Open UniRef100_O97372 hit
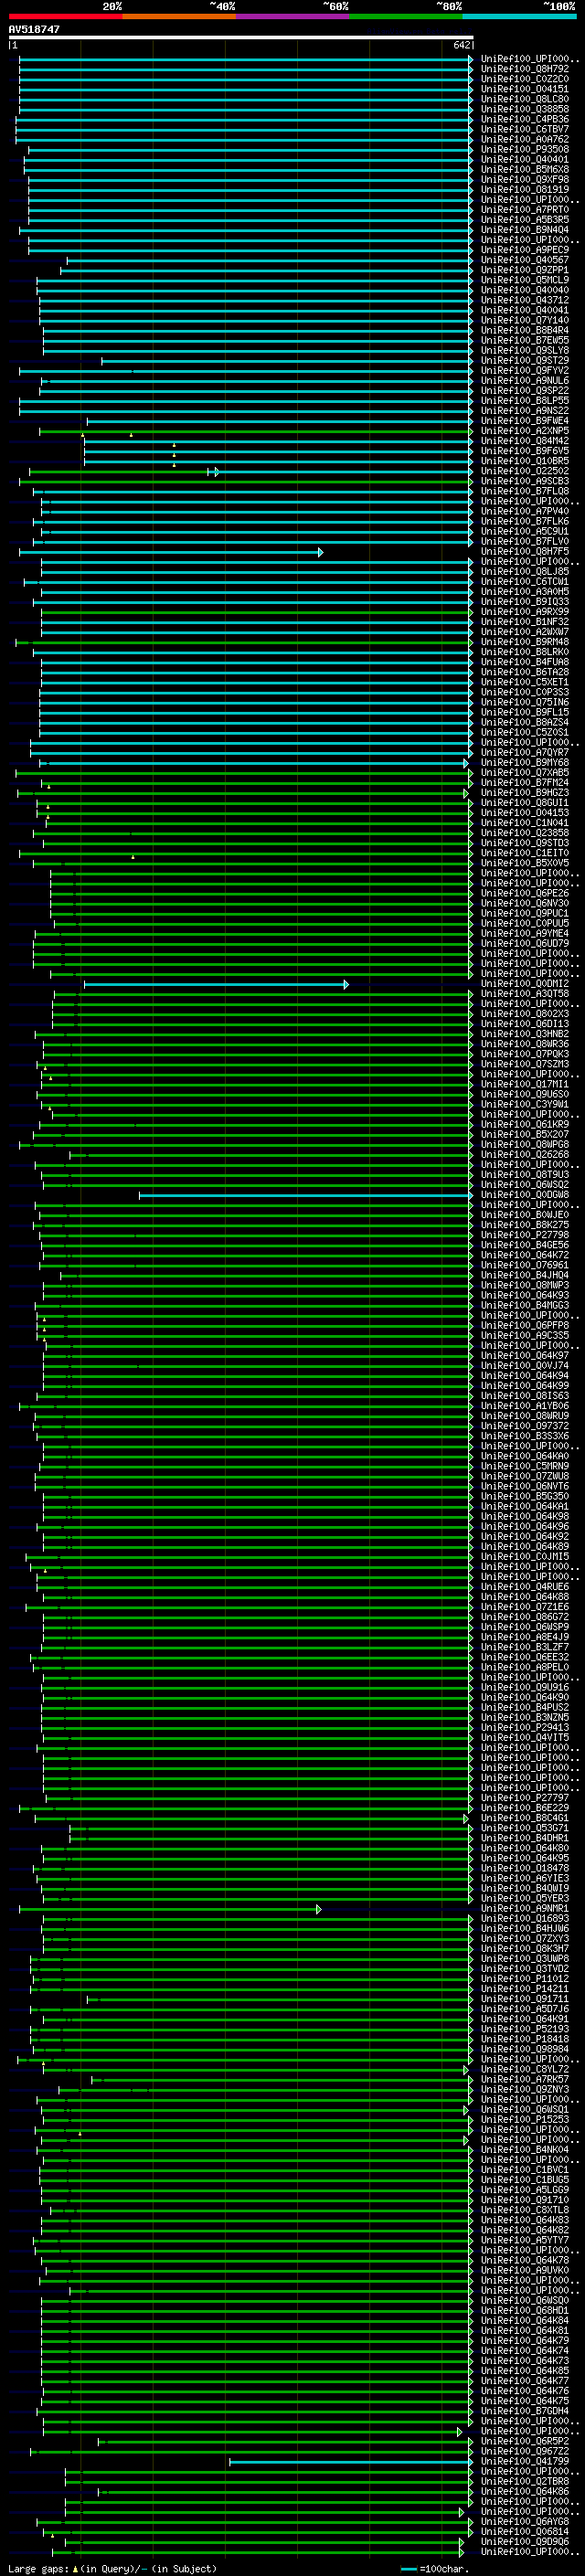Image resolution: width=585 pixels, height=2576 pixels. pos(525,1426)
